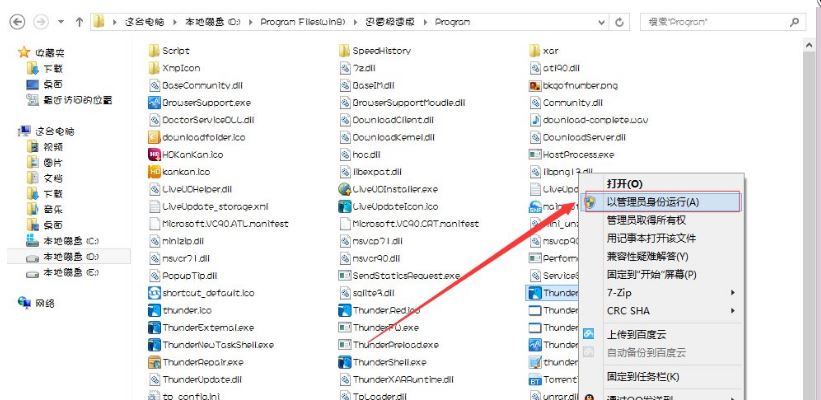The width and height of the screenshot is (821, 400).
Task: Select the LiveUDInstaller.exe globe icon
Action: click(345, 189)
